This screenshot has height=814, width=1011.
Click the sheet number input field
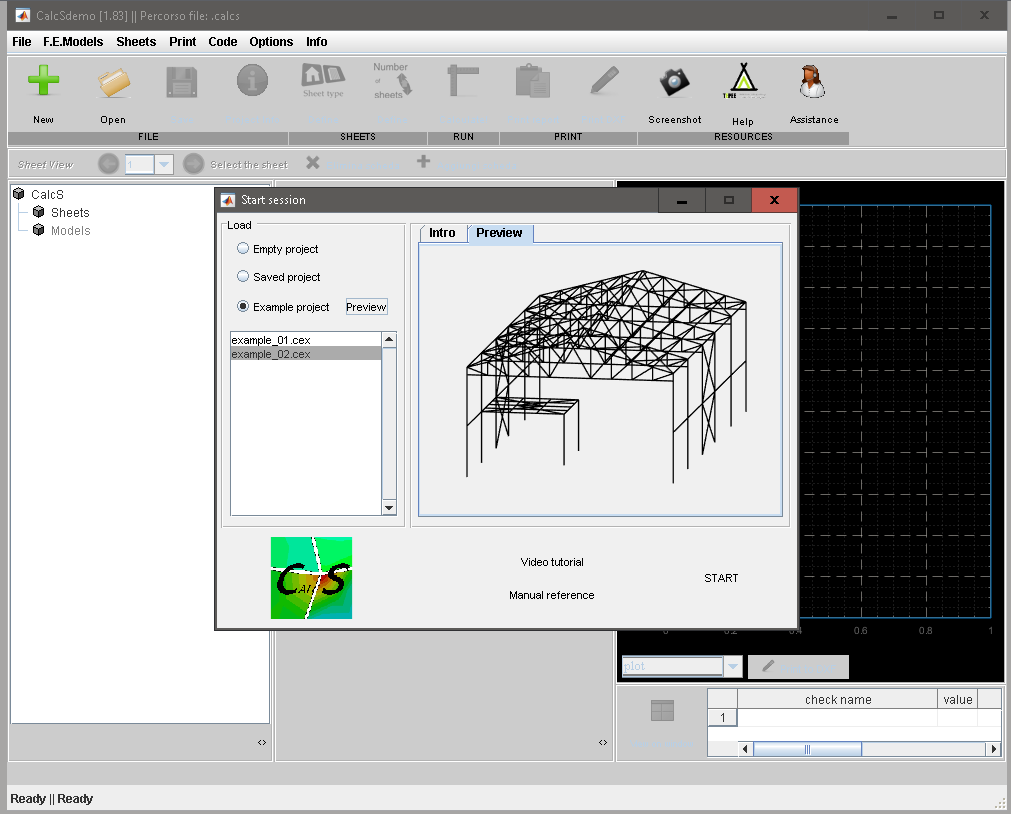(x=140, y=164)
